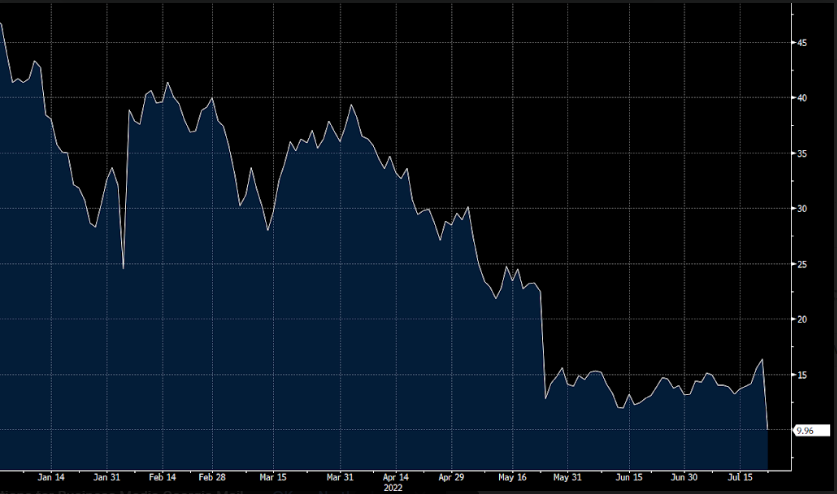The width and height of the screenshot is (837, 494).
Task: Click the Apr 14 date axis label
Action: point(397,477)
